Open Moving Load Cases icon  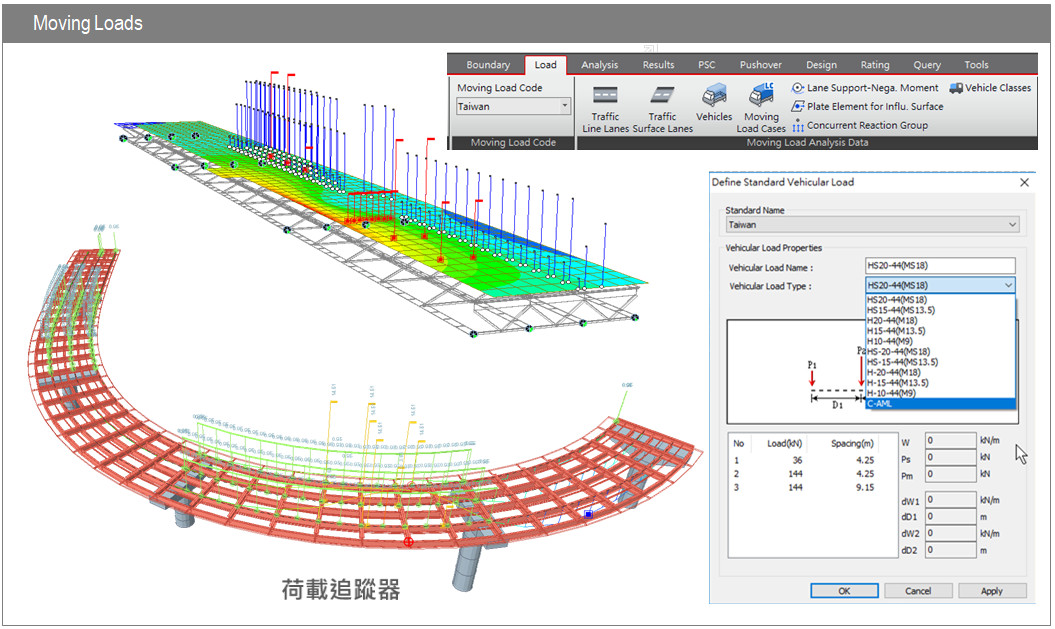click(x=761, y=97)
